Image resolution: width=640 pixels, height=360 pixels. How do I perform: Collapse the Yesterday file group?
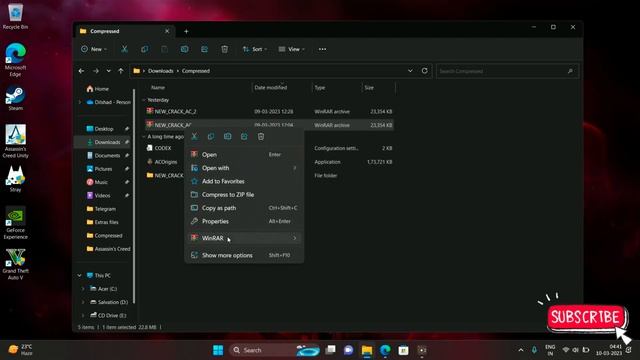[144, 100]
